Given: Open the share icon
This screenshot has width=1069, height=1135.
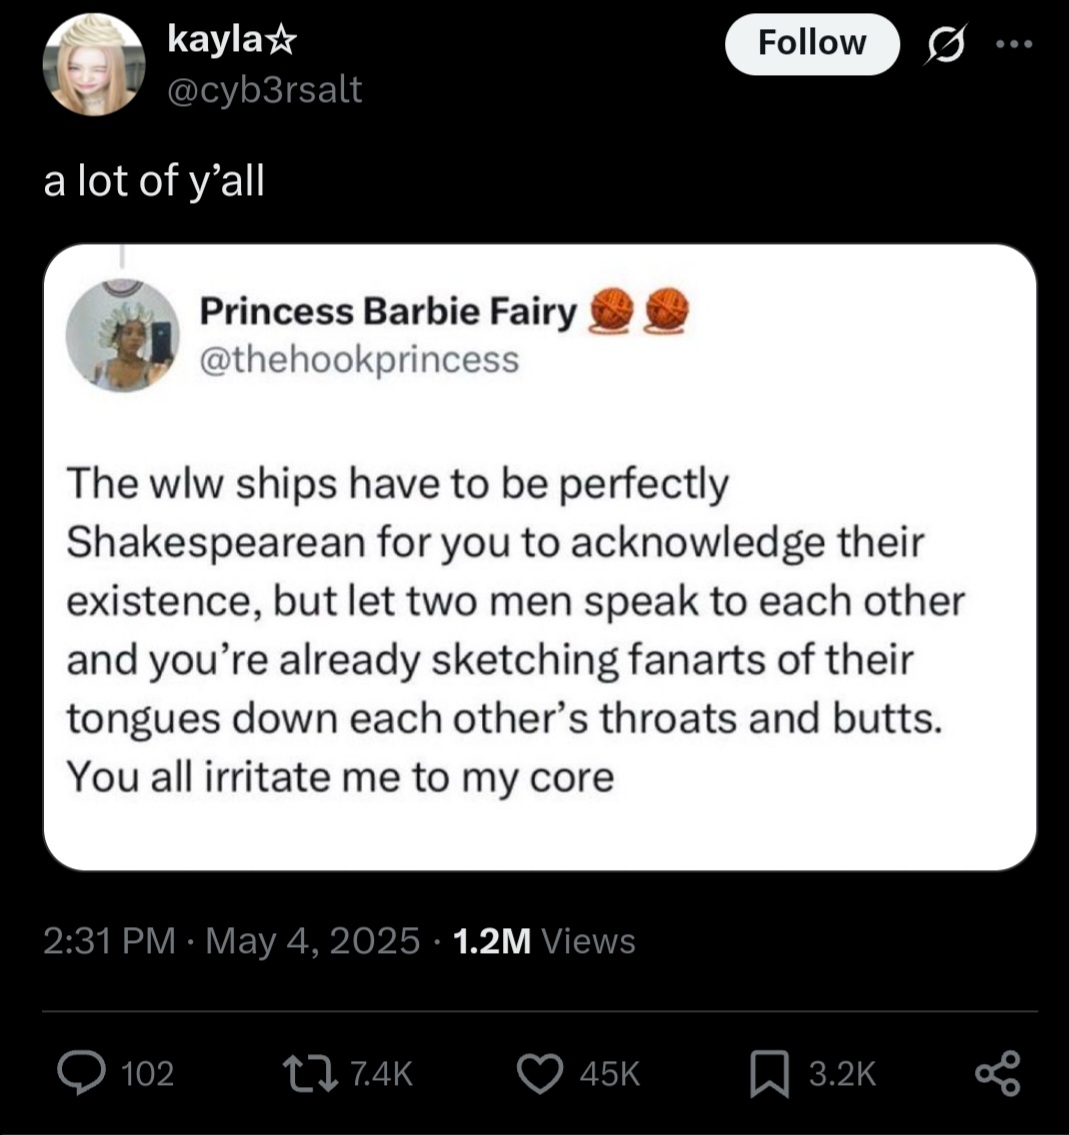Looking at the screenshot, I should pos(997,1073).
